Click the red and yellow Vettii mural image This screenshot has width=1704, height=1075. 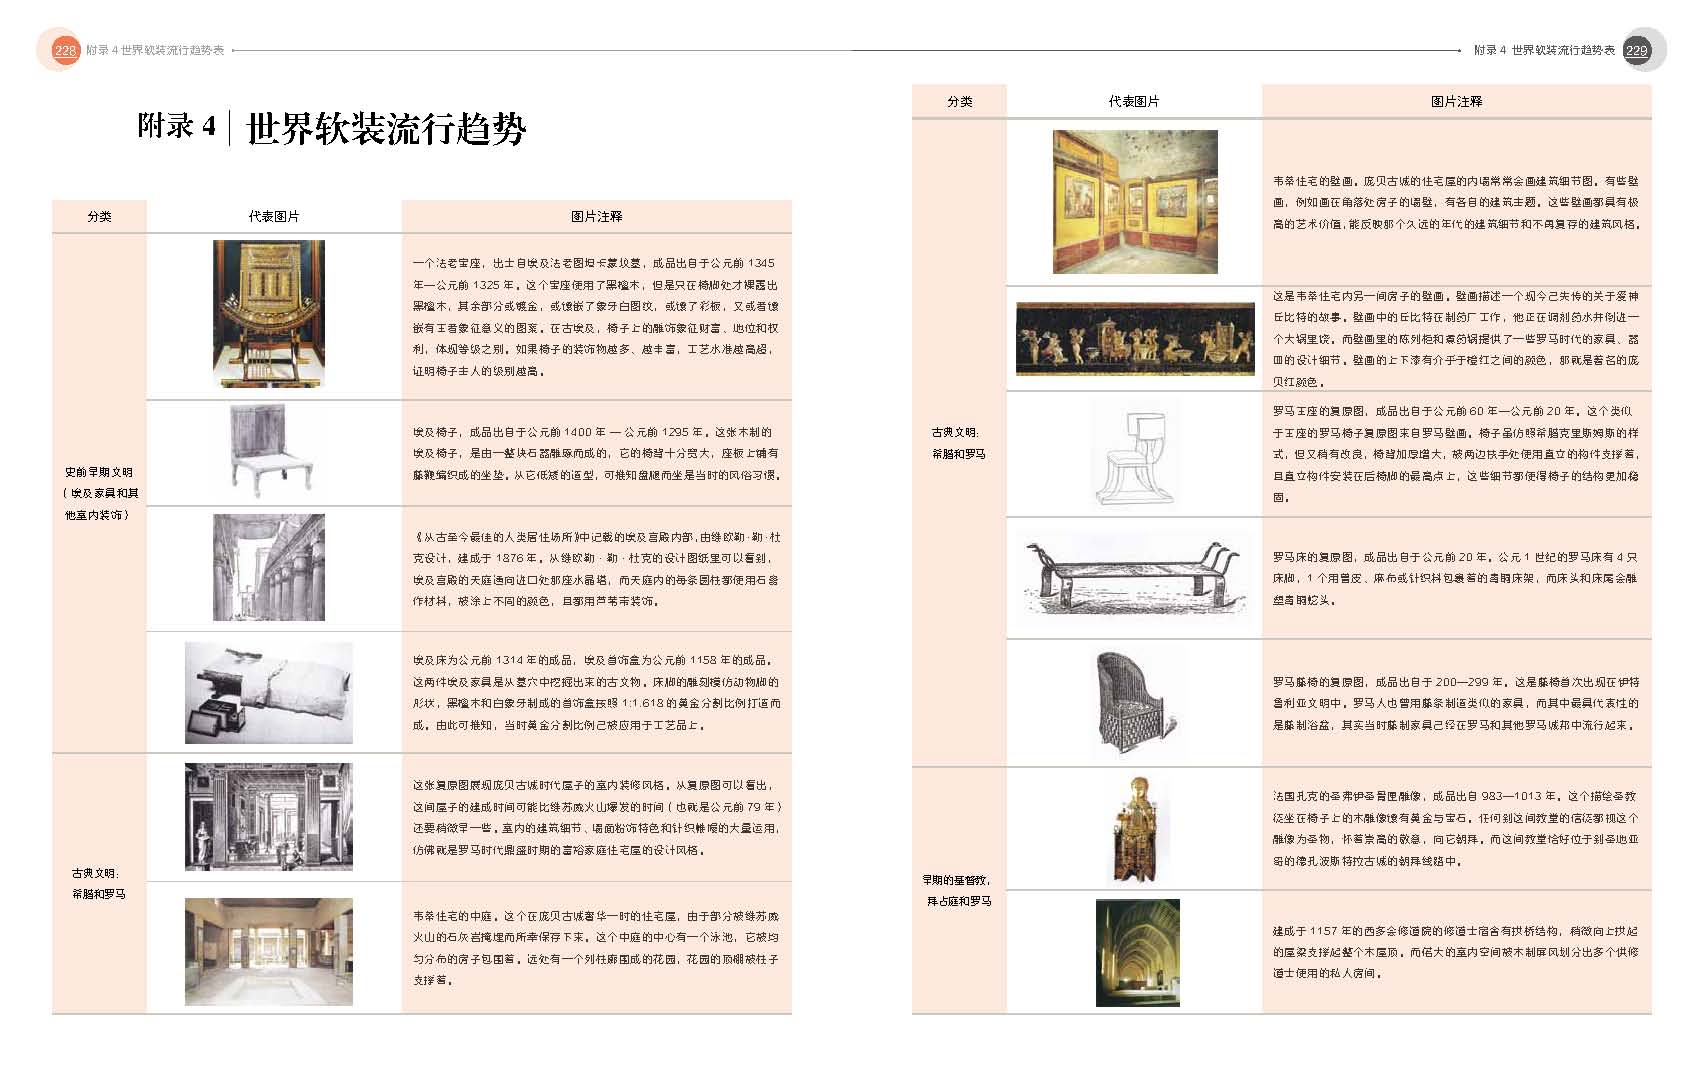pos(1134,201)
